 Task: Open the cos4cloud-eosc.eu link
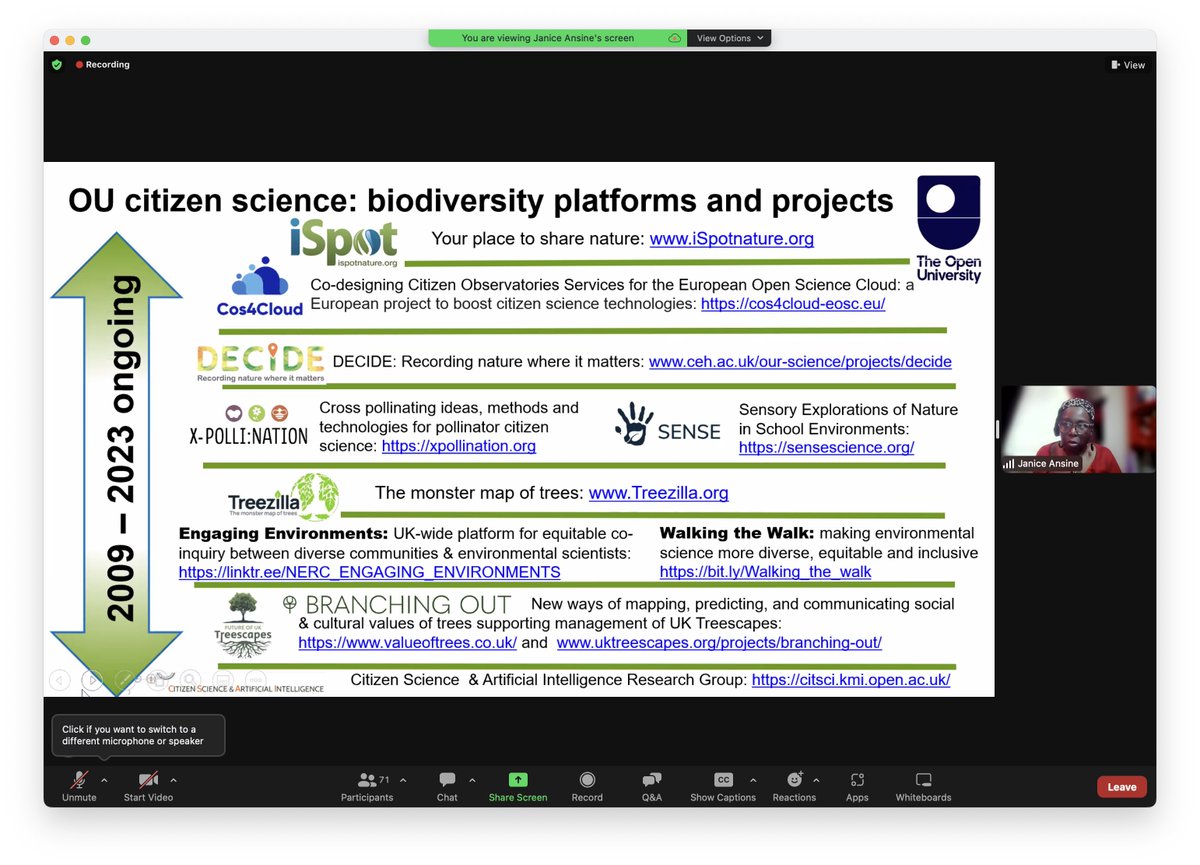(x=793, y=303)
